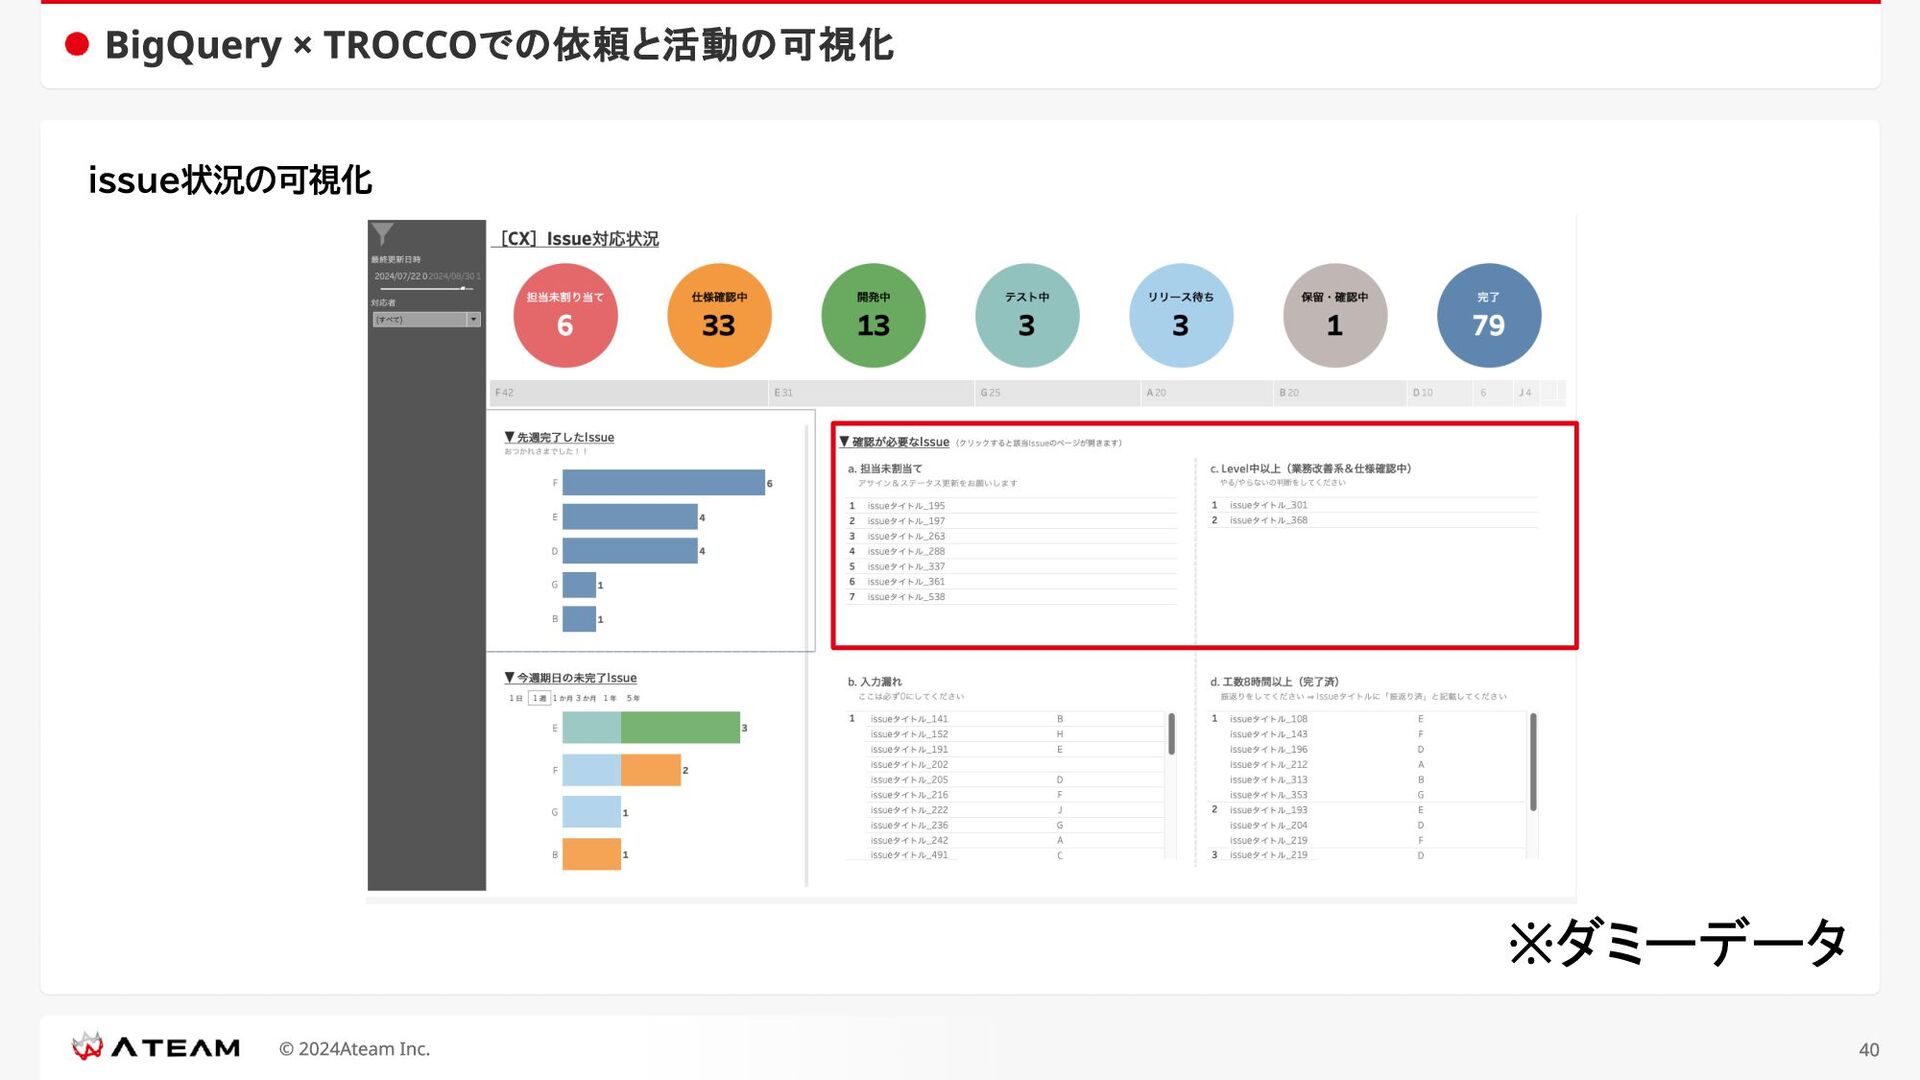Select the dark blue 完了 79 circle
This screenshot has width=1920, height=1080.
1489,315
